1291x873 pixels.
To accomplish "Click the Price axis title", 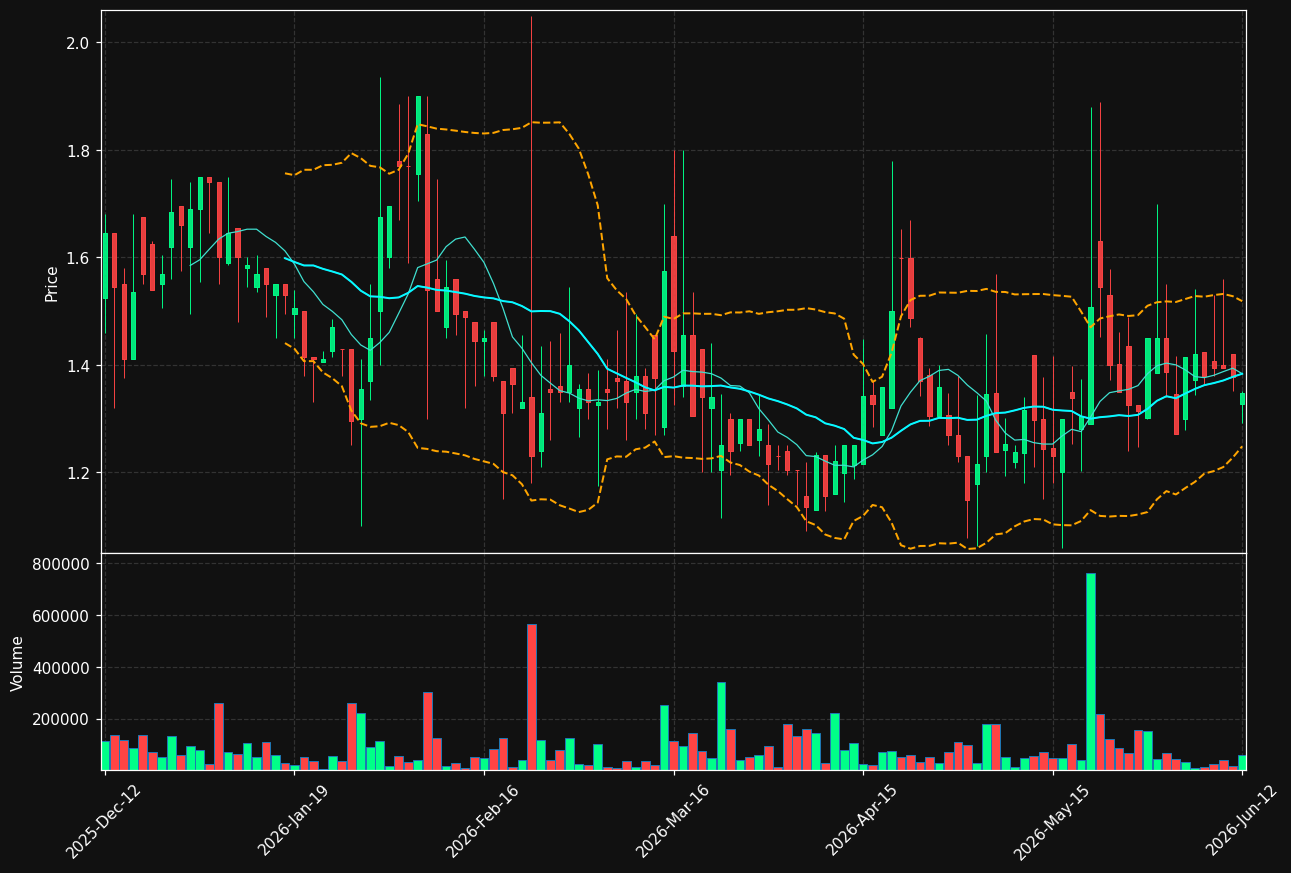I will pos(52,283).
